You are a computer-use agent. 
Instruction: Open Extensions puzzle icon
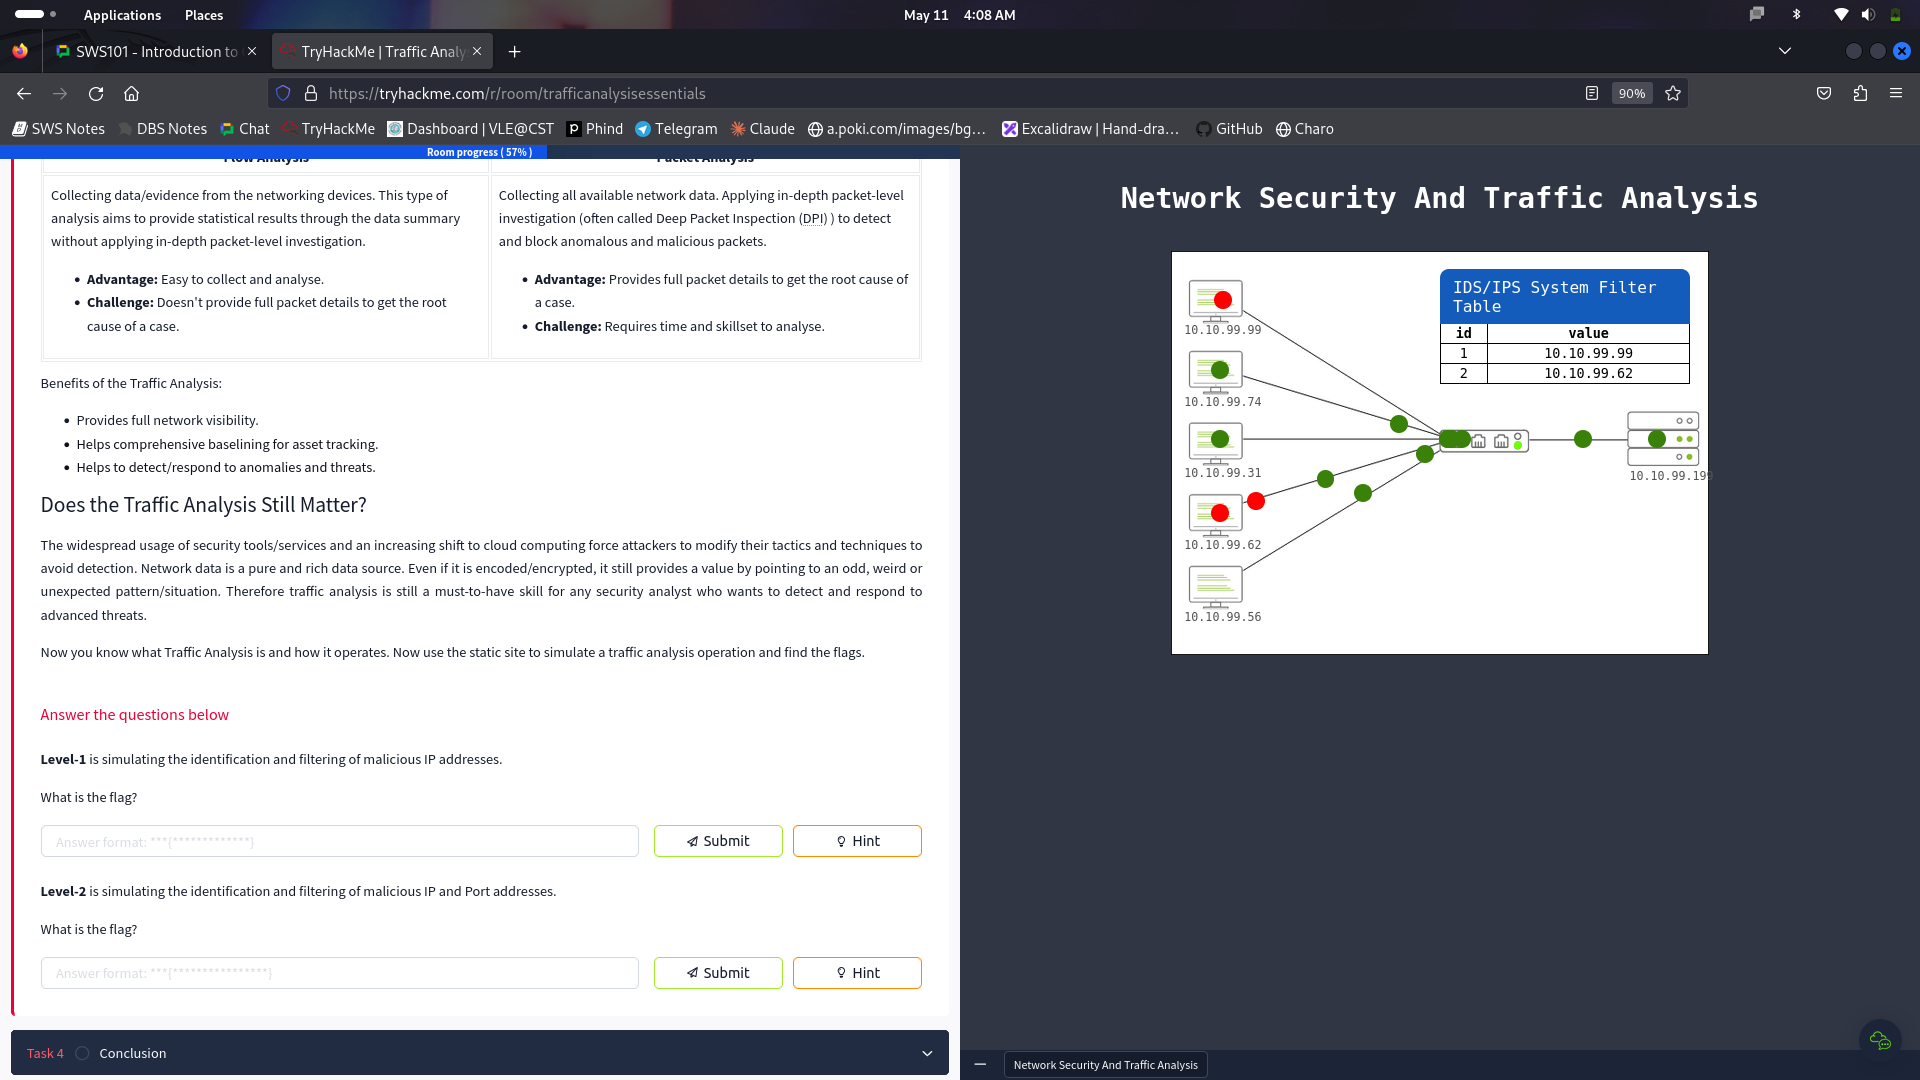pyautogui.click(x=1860, y=93)
